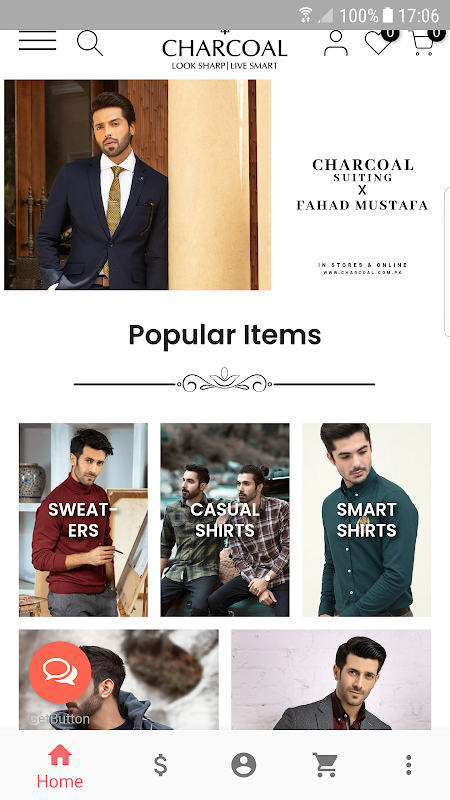Open the Casual Shirts category

[x=225, y=520]
